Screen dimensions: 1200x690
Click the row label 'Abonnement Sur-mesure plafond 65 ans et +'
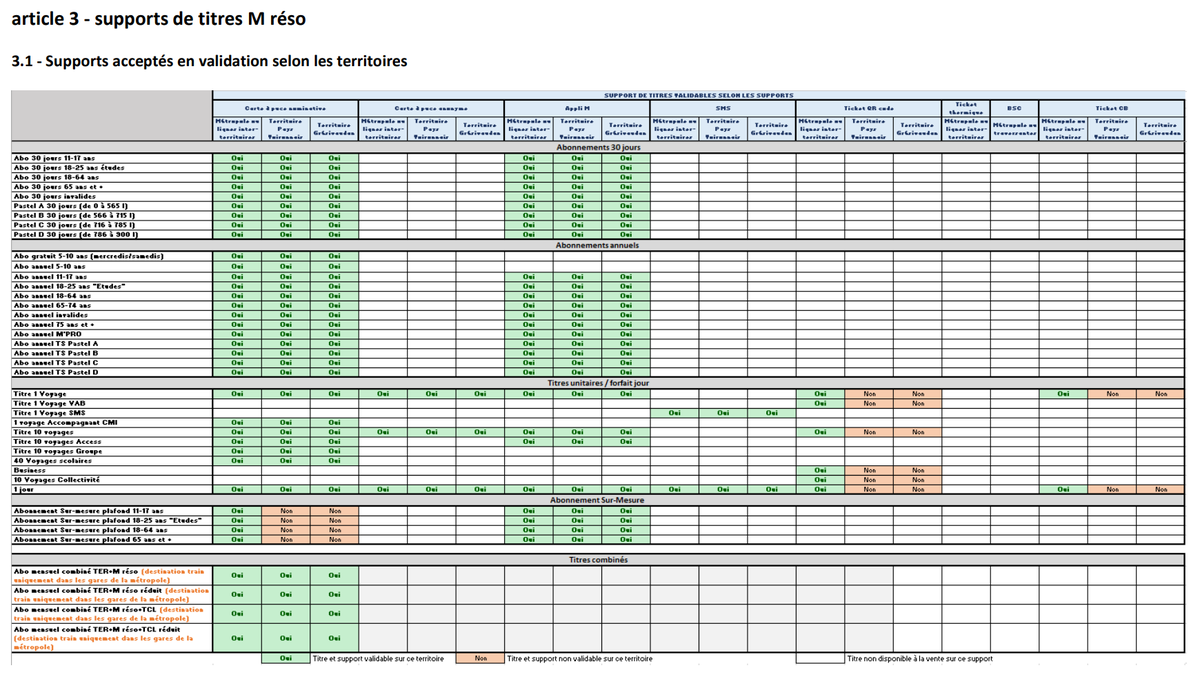coord(91,539)
